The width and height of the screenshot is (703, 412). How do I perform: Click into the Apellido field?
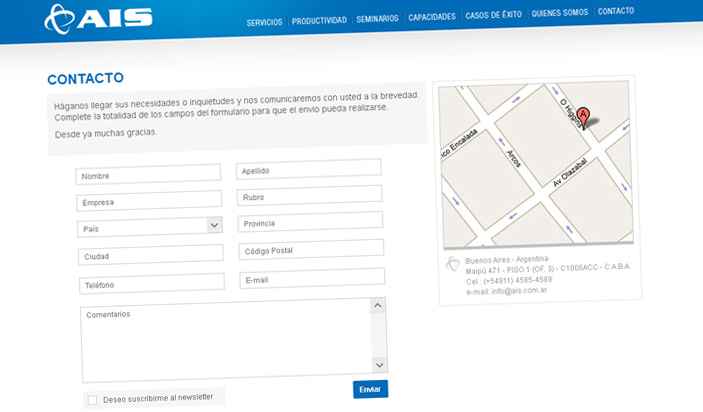point(309,170)
